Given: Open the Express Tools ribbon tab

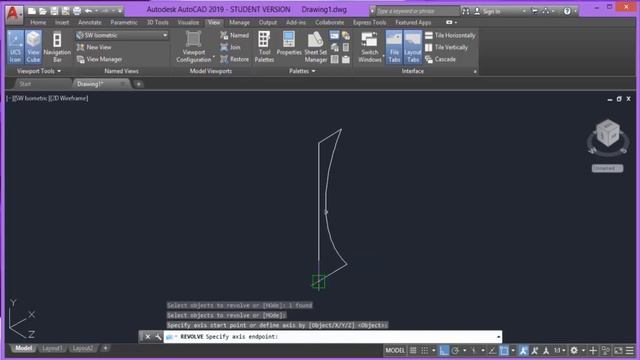Looking at the screenshot, I should (x=369, y=22).
